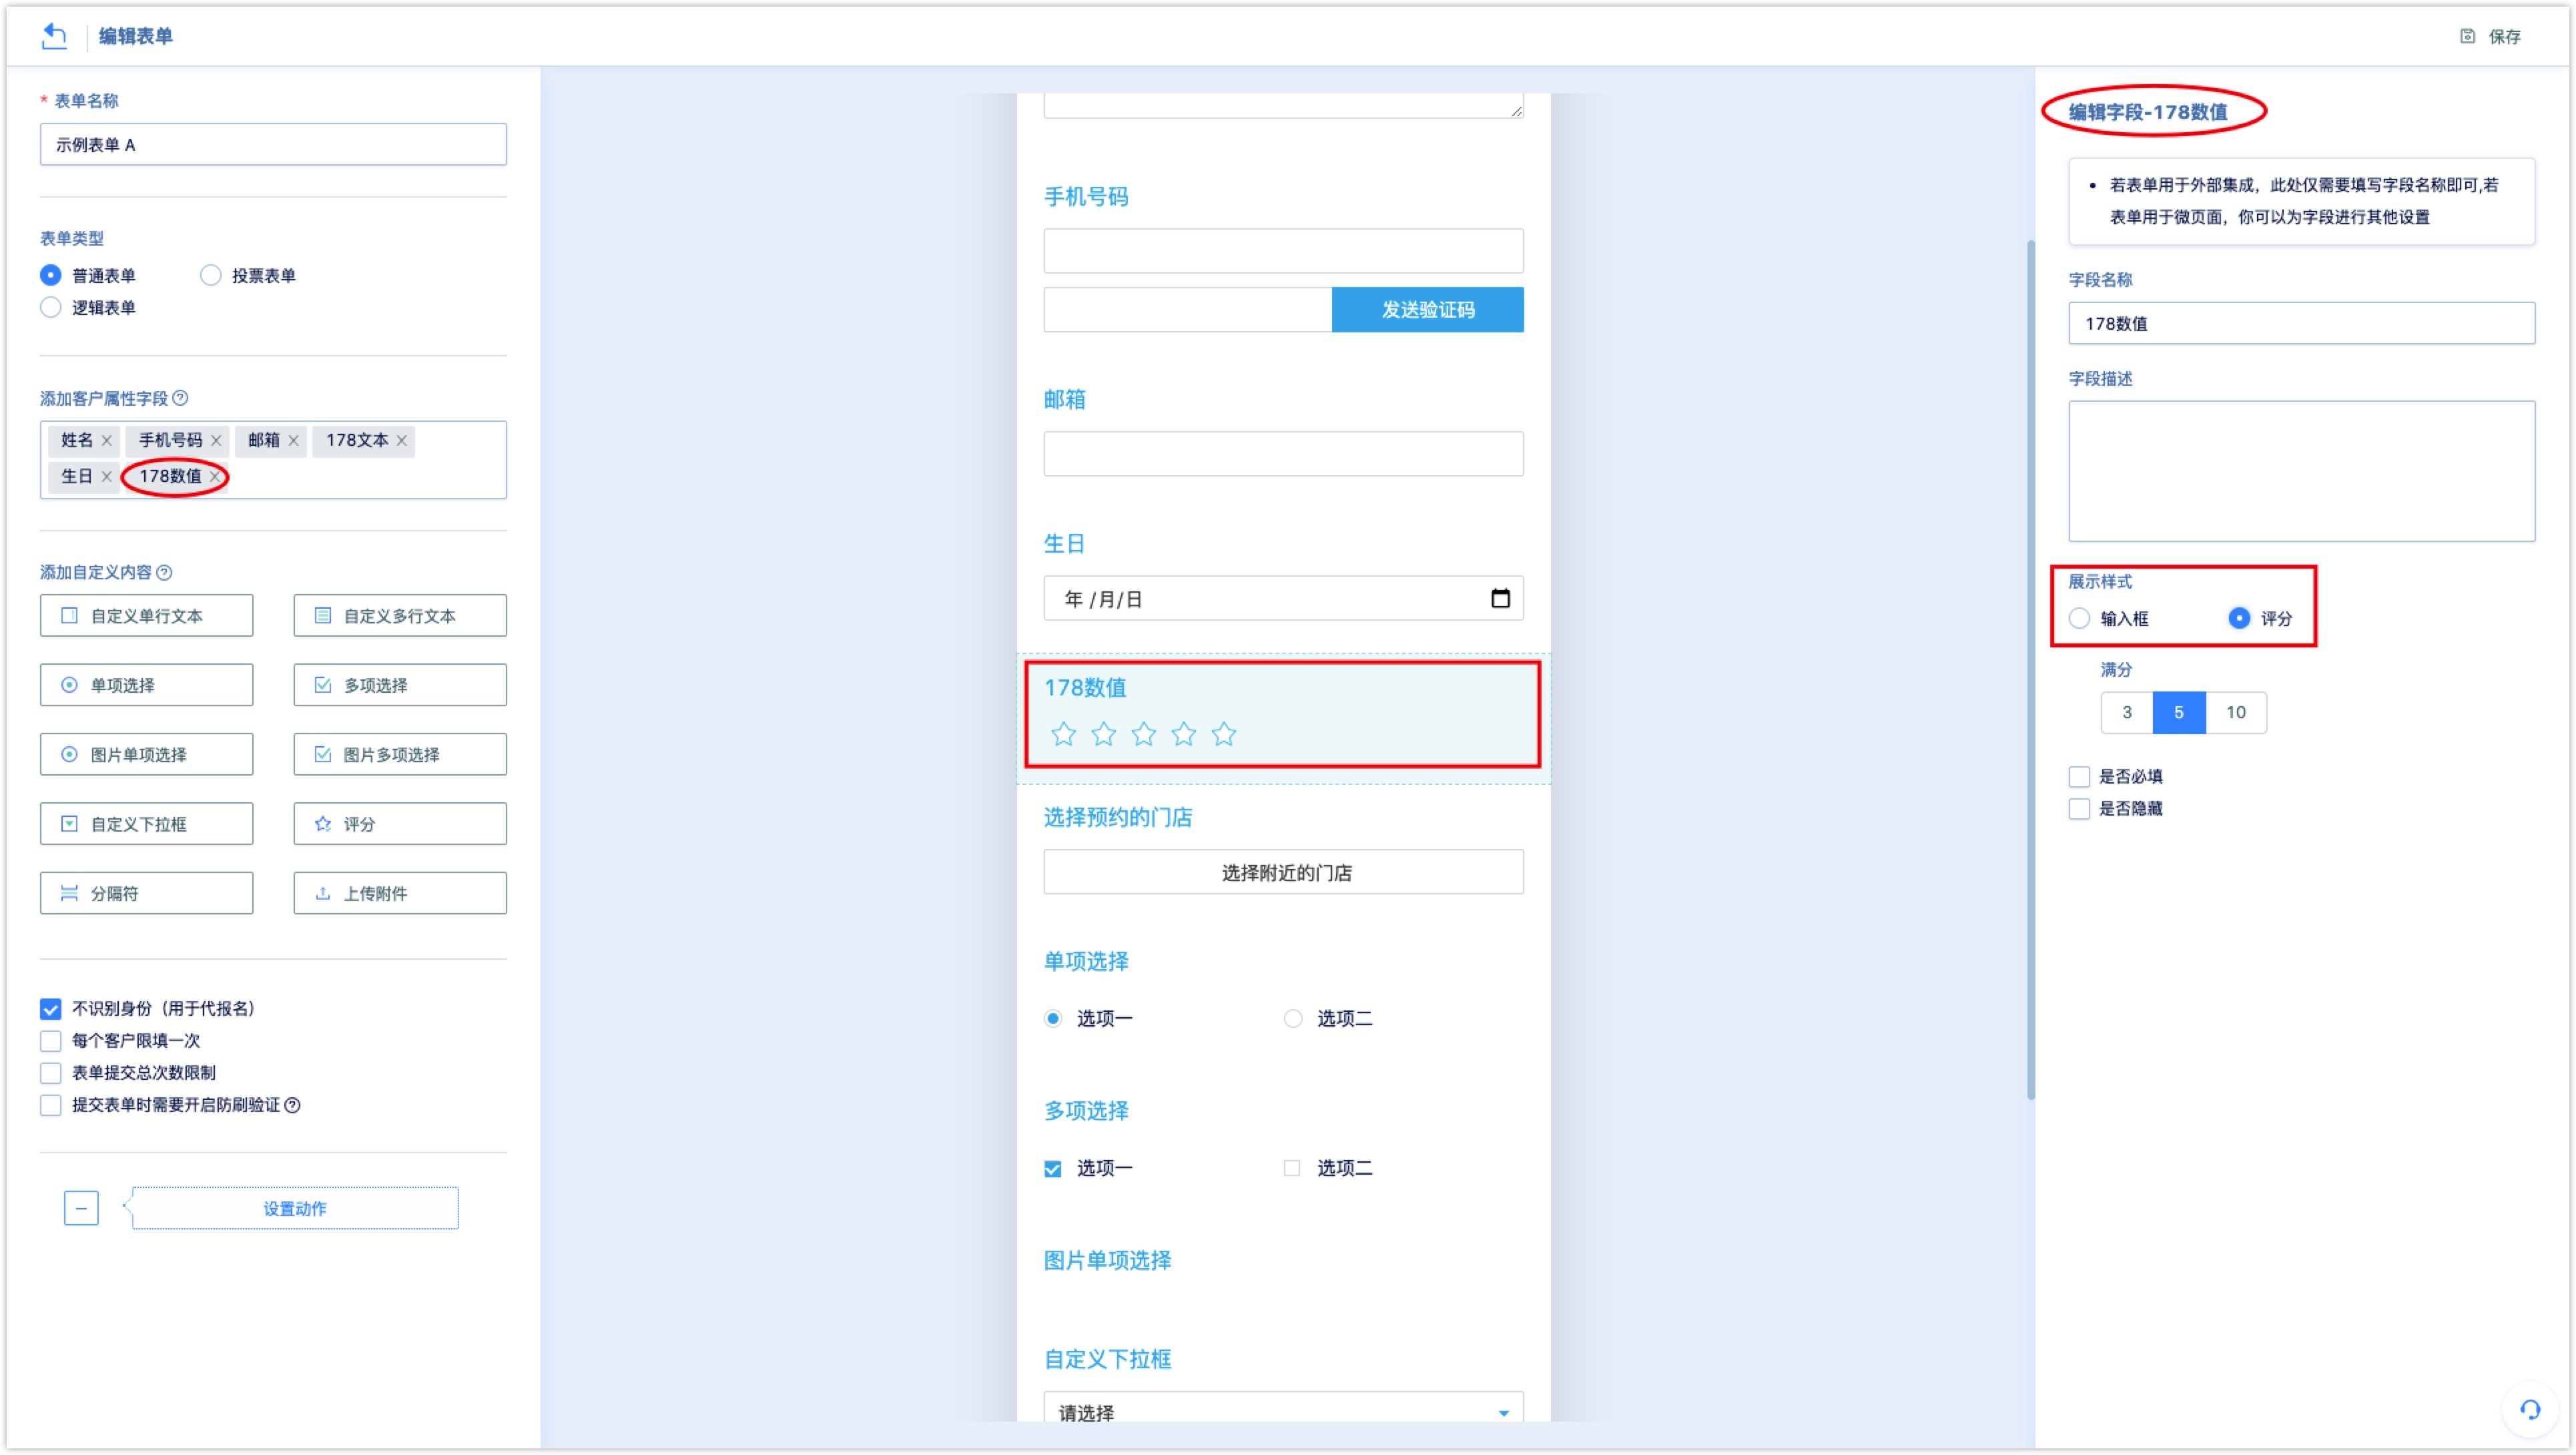Edit the 字段名称 input field

(2301, 323)
